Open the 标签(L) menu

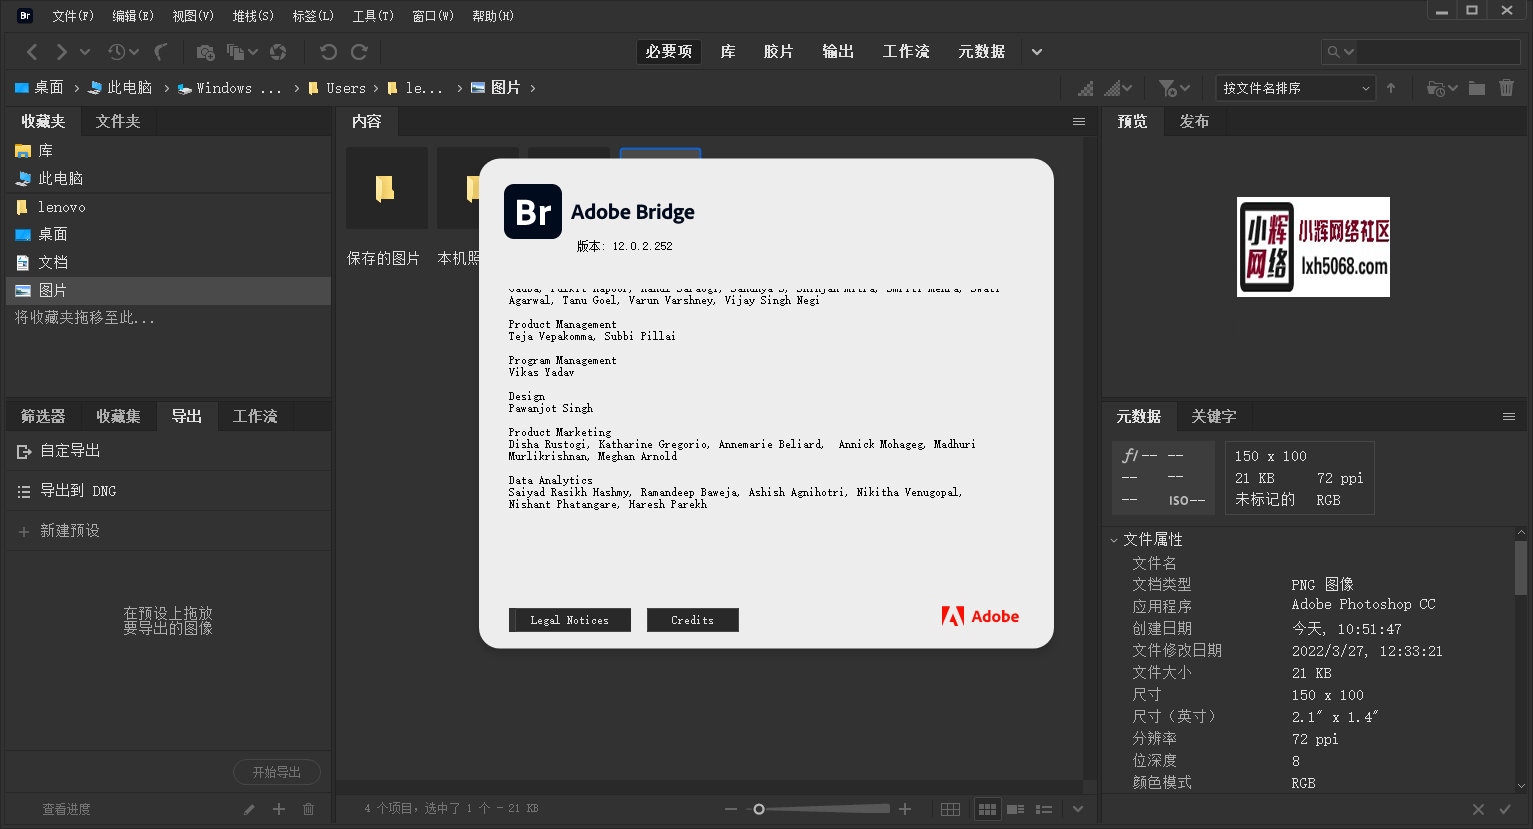(313, 16)
